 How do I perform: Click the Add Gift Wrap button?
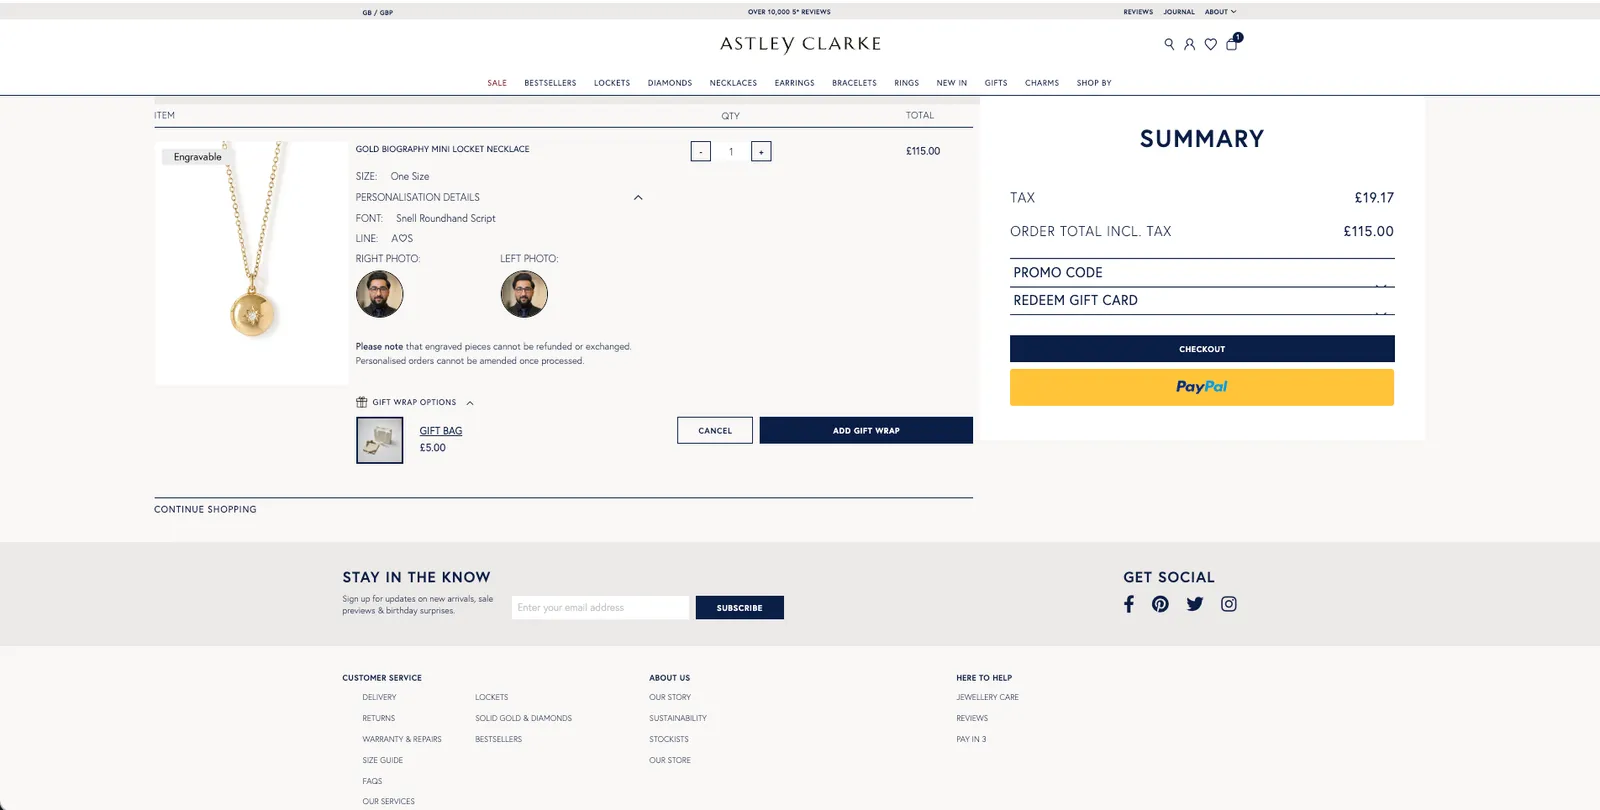tap(866, 430)
